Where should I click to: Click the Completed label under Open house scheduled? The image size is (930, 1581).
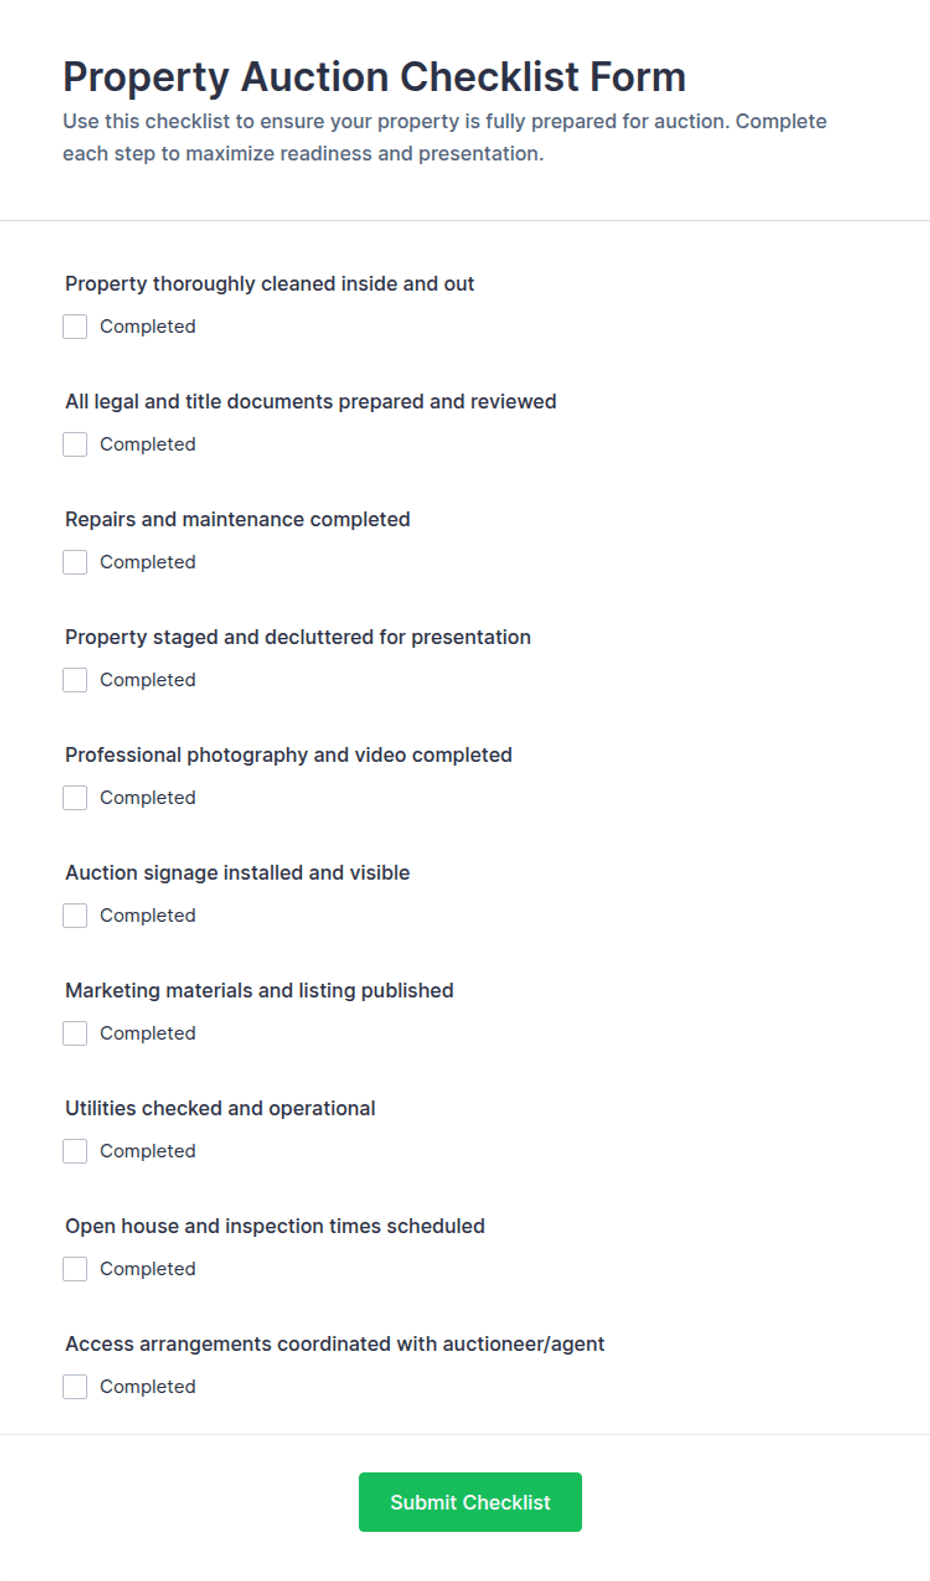click(x=148, y=1269)
